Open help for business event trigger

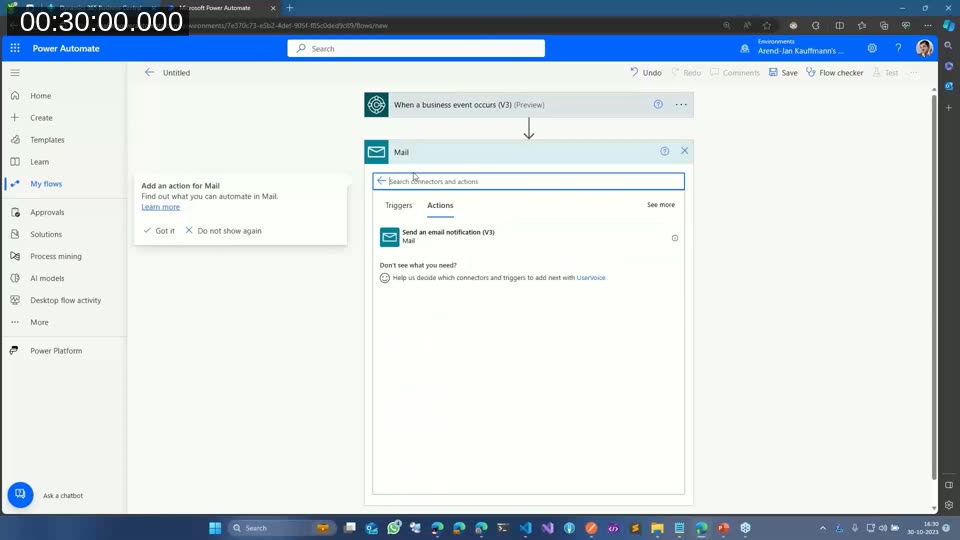pos(658,105)
